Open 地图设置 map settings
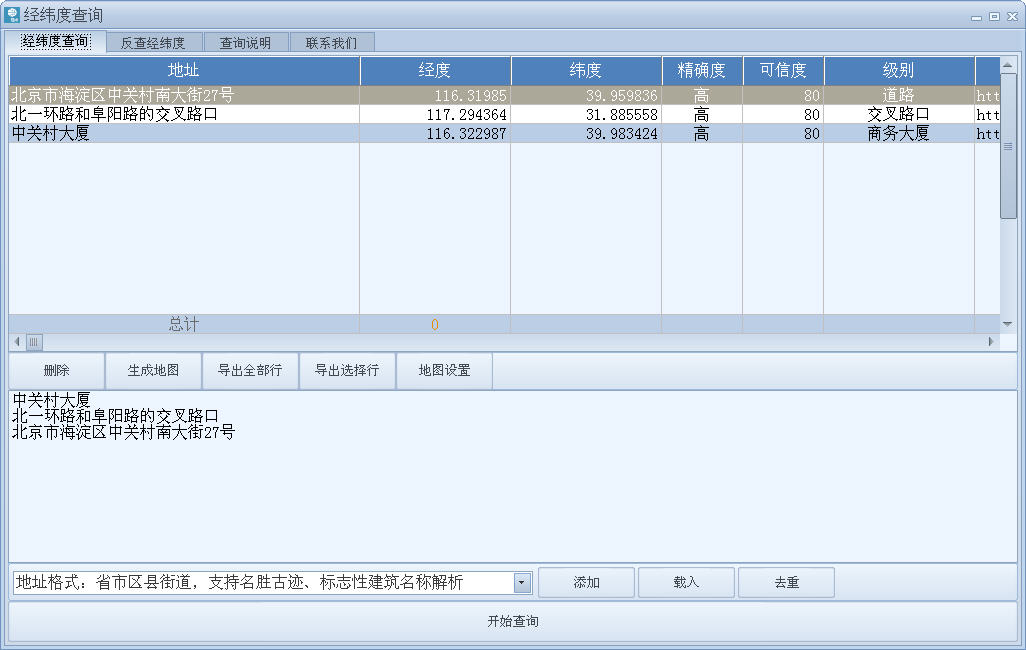The image size is (1026, 650). pyautogui.click(x=444, y=370)
